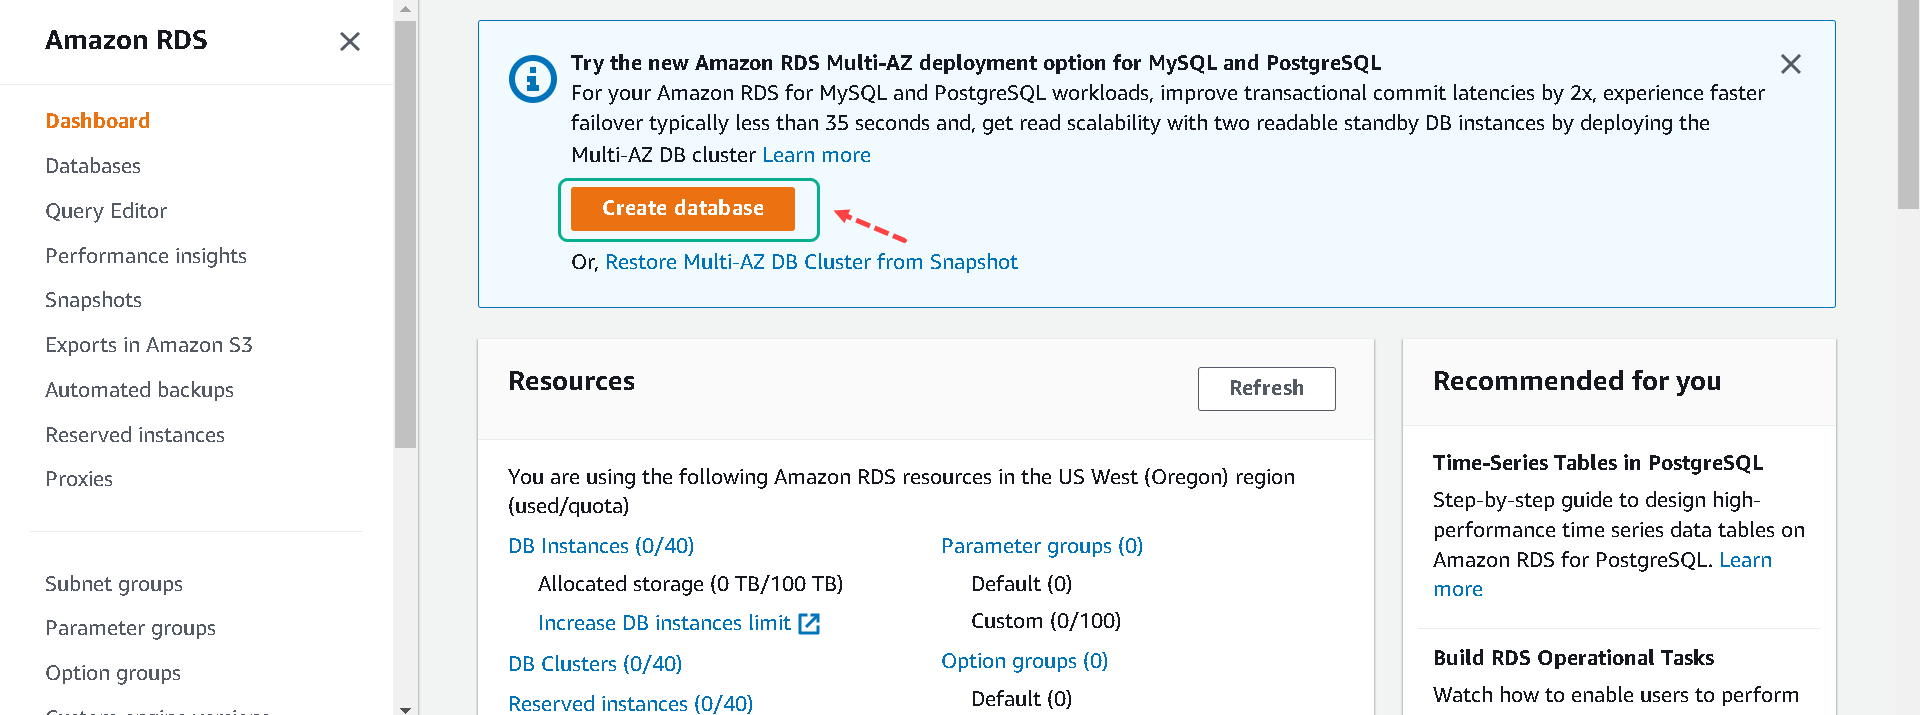Click the main page vertical scrollbar
This screenshot has width=1920, height=715.
pos(1908,104)
